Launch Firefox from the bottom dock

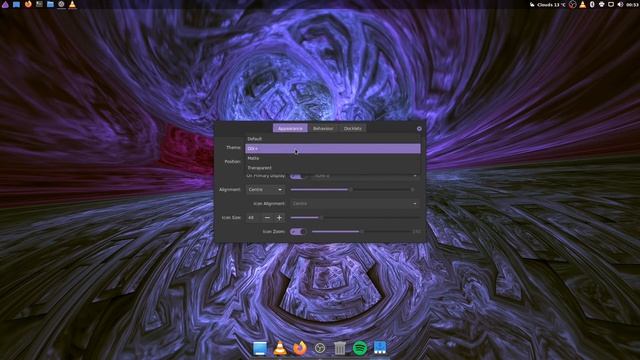(300, 348)
